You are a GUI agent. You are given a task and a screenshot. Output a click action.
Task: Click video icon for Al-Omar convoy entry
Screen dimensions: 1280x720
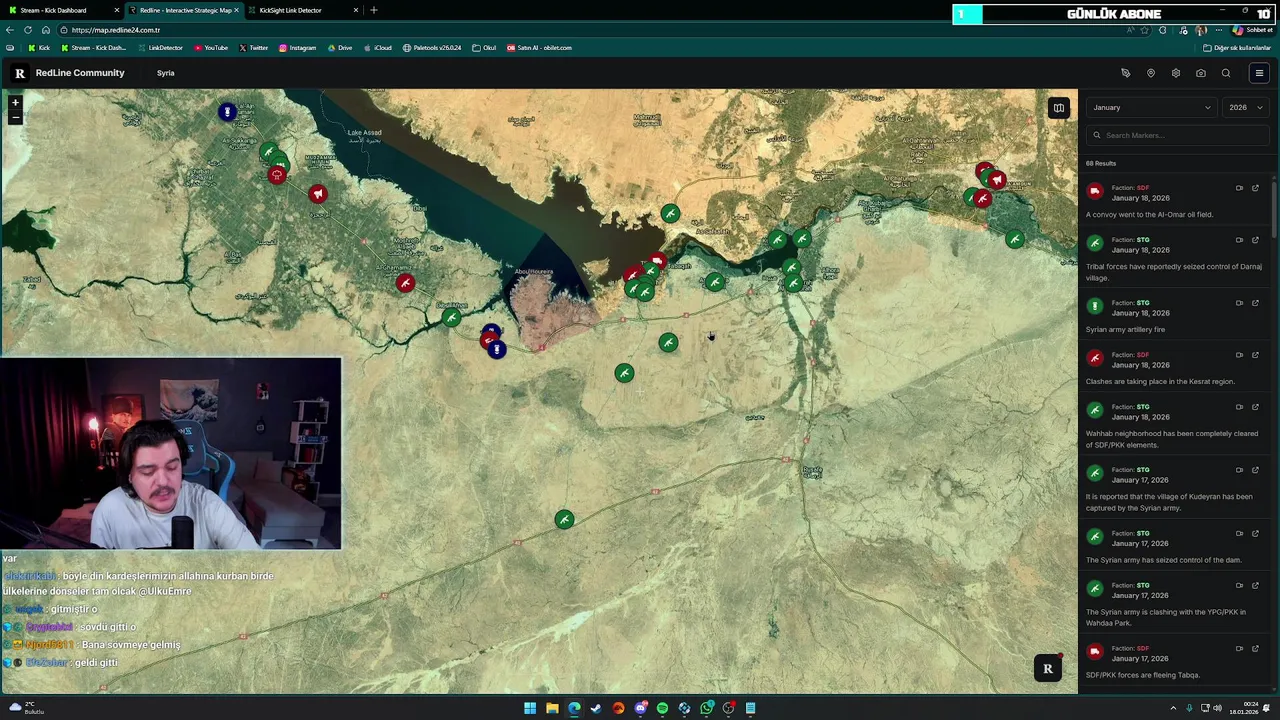click(1239, 188)
